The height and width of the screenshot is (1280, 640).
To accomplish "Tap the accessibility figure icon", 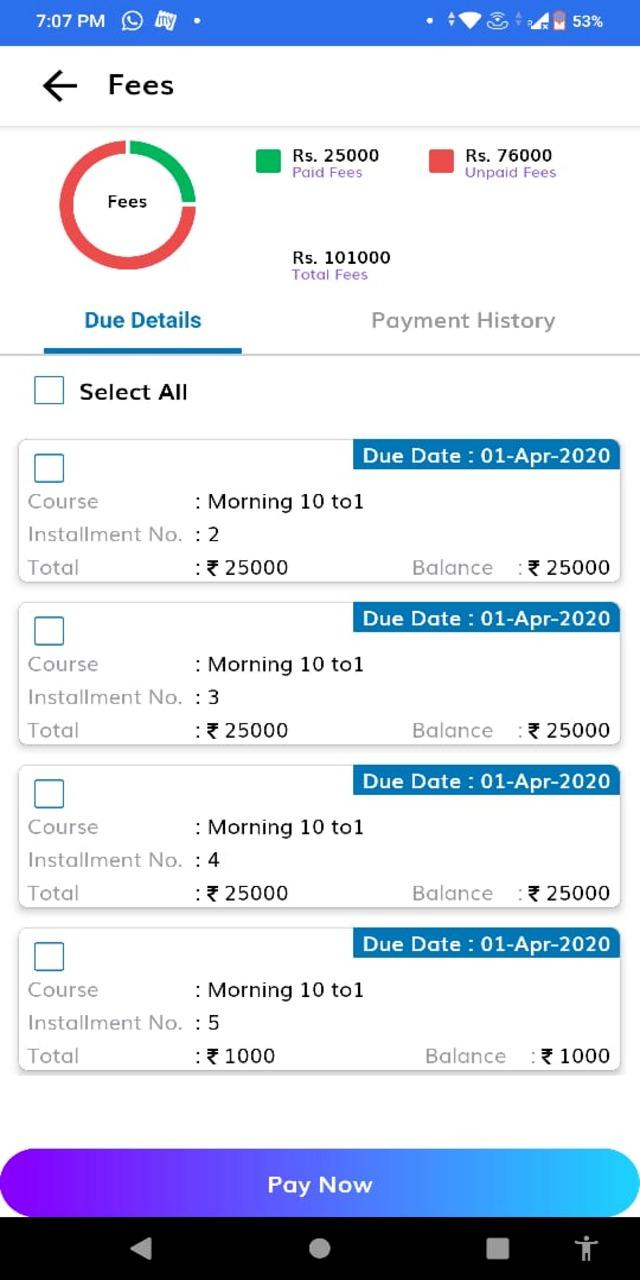I will 587,1248.
